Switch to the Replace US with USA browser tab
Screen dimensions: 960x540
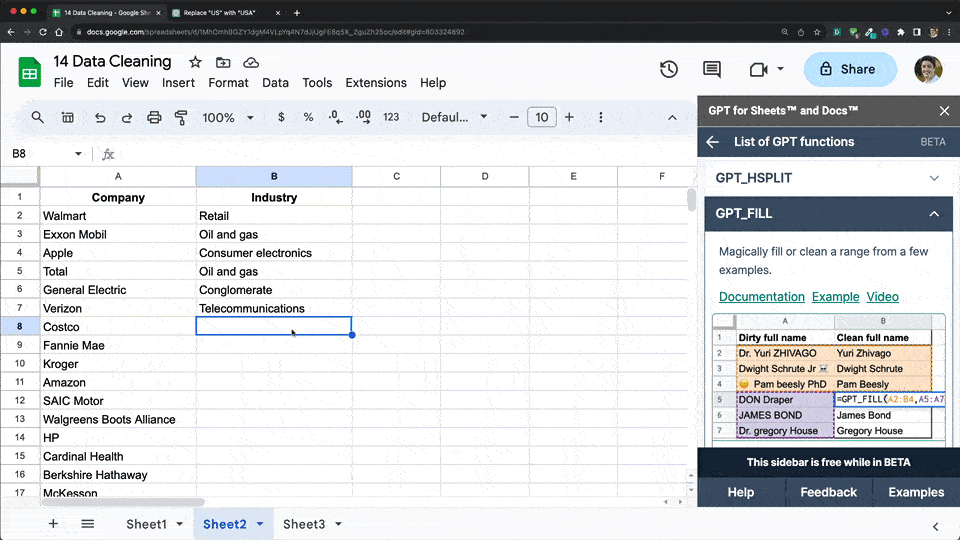point(219,12)
